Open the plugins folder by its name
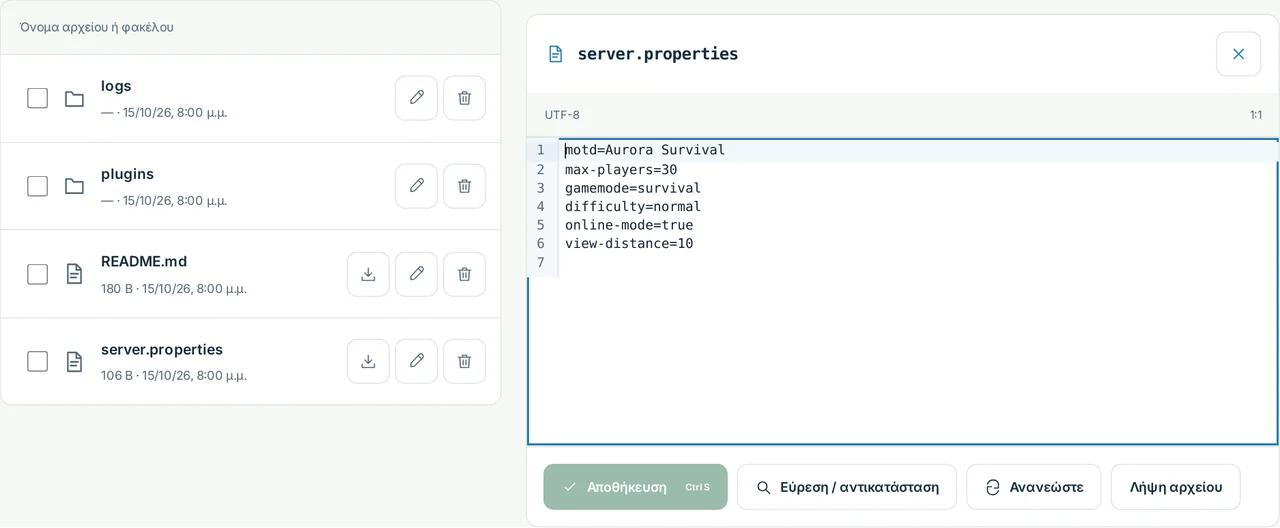This screenshot has width=1280, height=528. (x=127, y=174)
